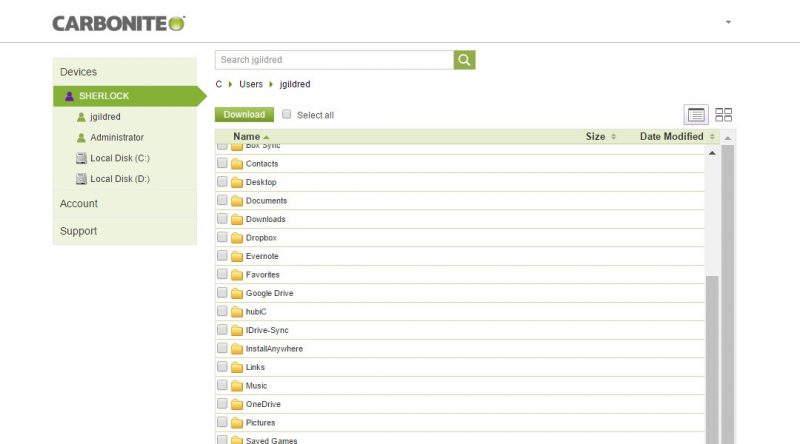The height and width of the screenshot is (444, 800).
Task: Click the InstallAnywhere folder icon
Action: tap(237, 349)
